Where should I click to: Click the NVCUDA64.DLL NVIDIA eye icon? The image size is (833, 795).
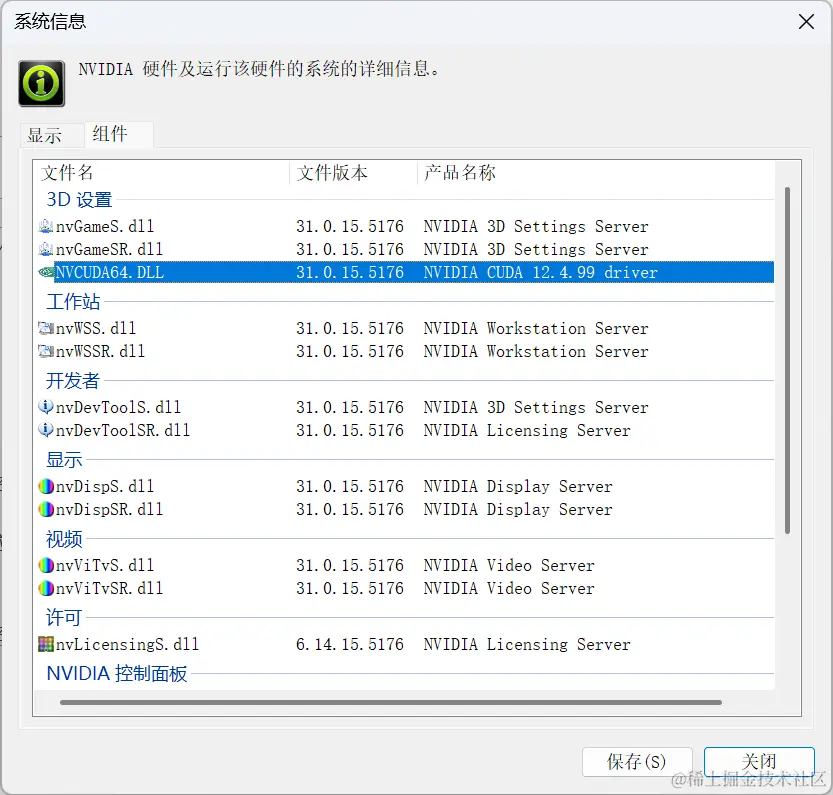tap(46, 272)
